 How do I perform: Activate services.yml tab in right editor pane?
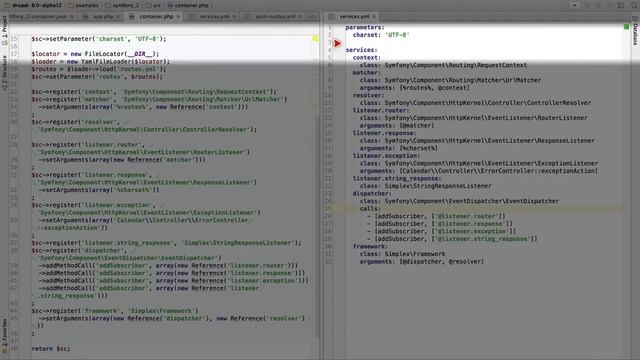pyautogui.click(x=353, y=17)
